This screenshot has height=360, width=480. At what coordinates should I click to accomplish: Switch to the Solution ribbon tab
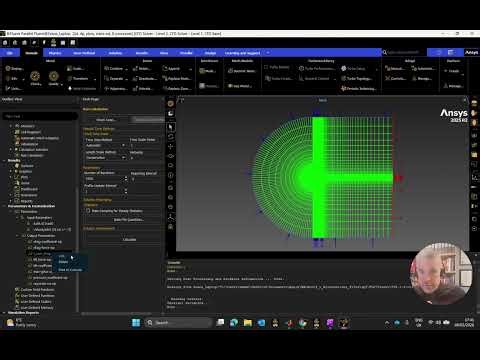tap(115, 53)
